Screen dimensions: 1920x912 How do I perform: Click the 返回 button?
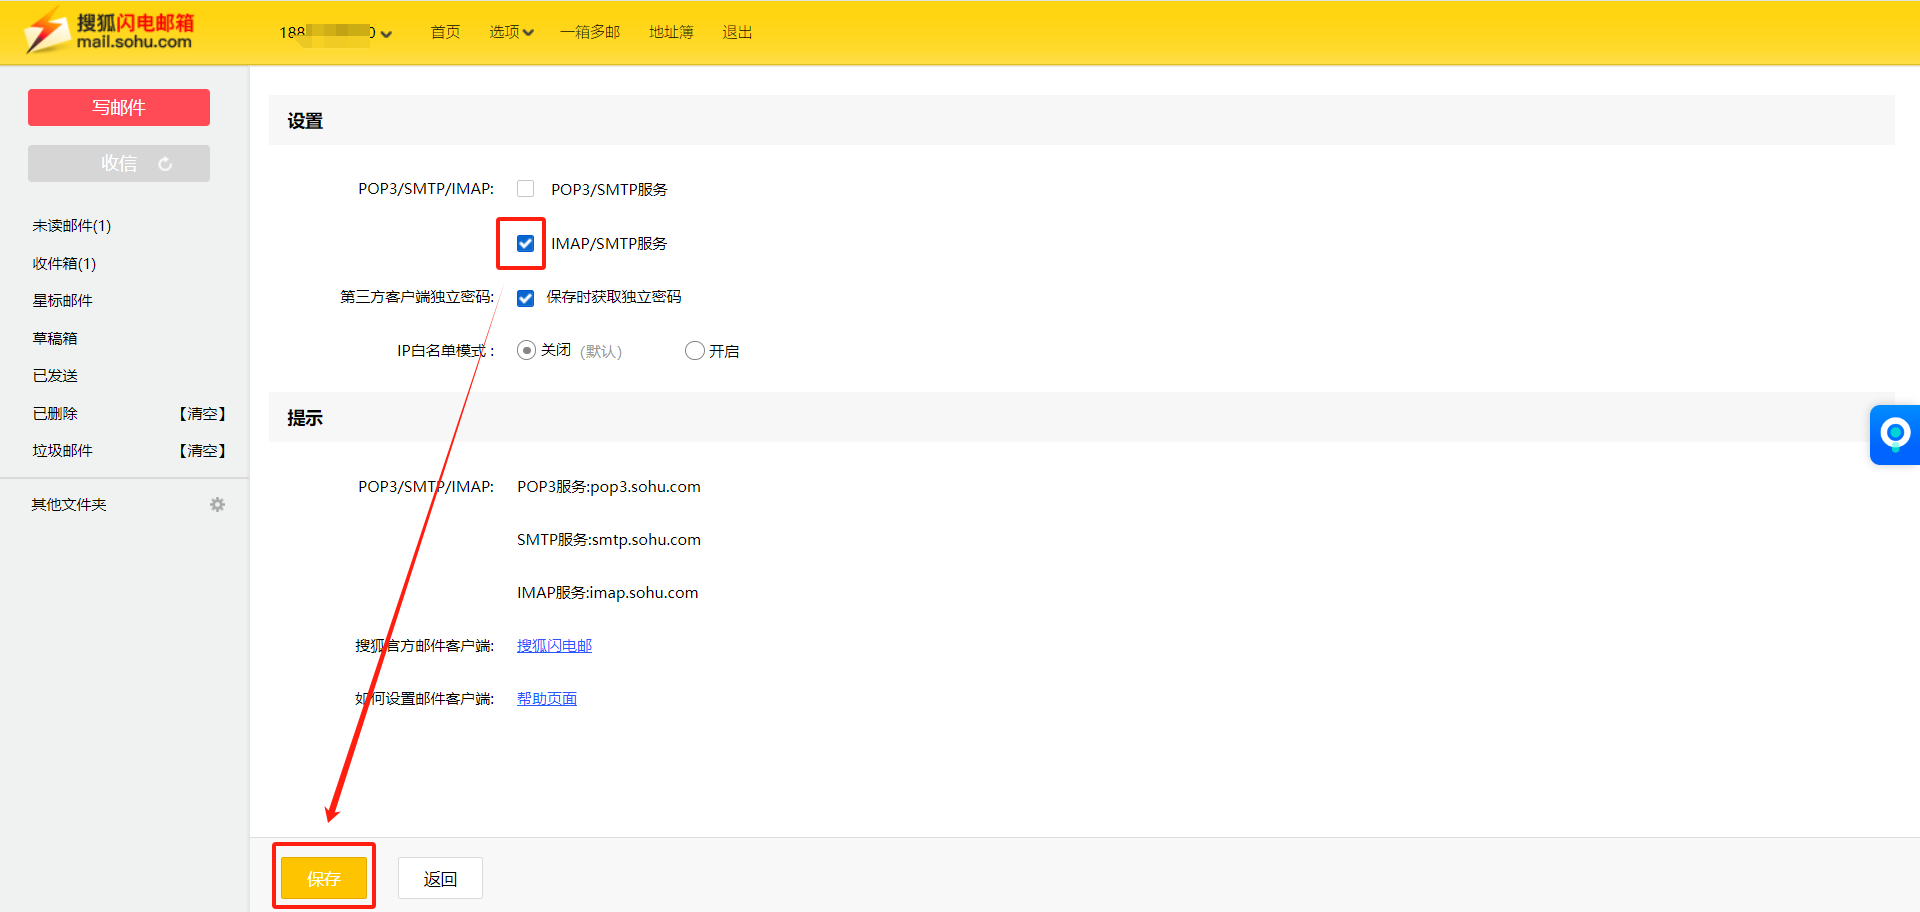point(440,878)
